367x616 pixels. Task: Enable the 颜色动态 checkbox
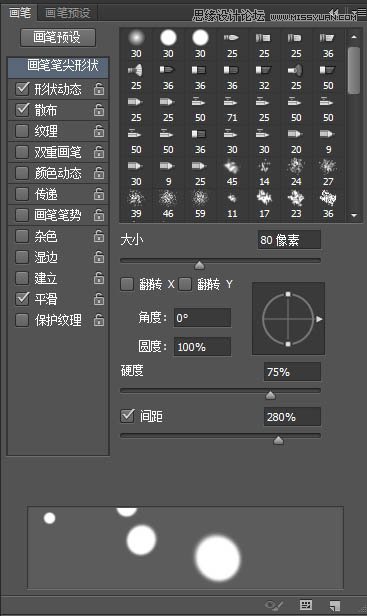coord(22,173)
